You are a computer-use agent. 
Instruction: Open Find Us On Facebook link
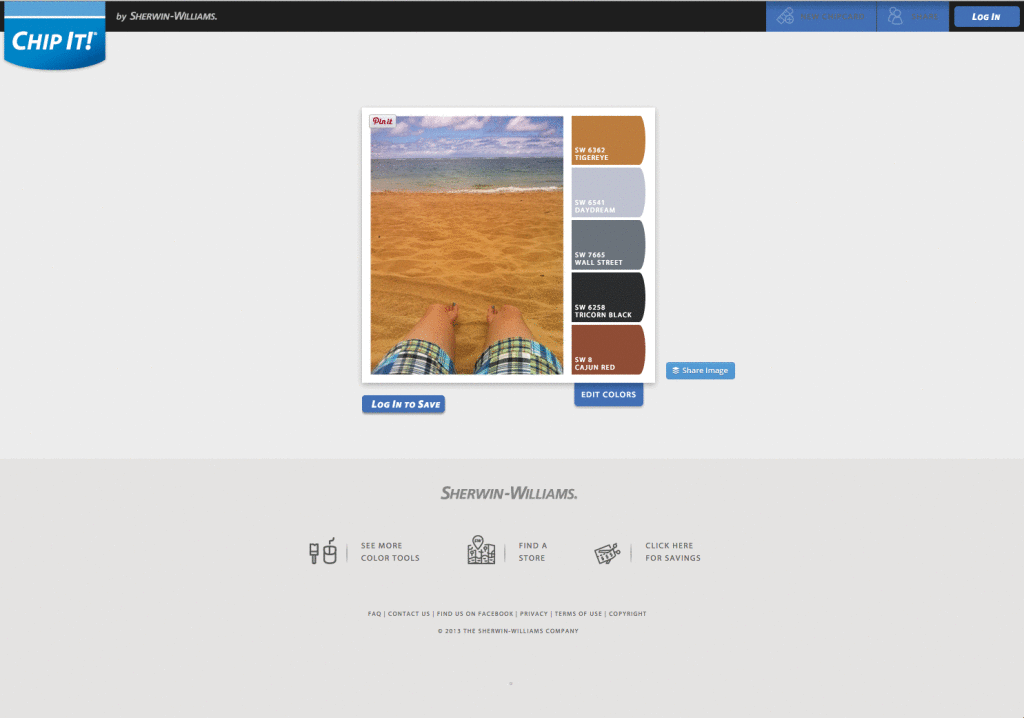coord(475,613)
